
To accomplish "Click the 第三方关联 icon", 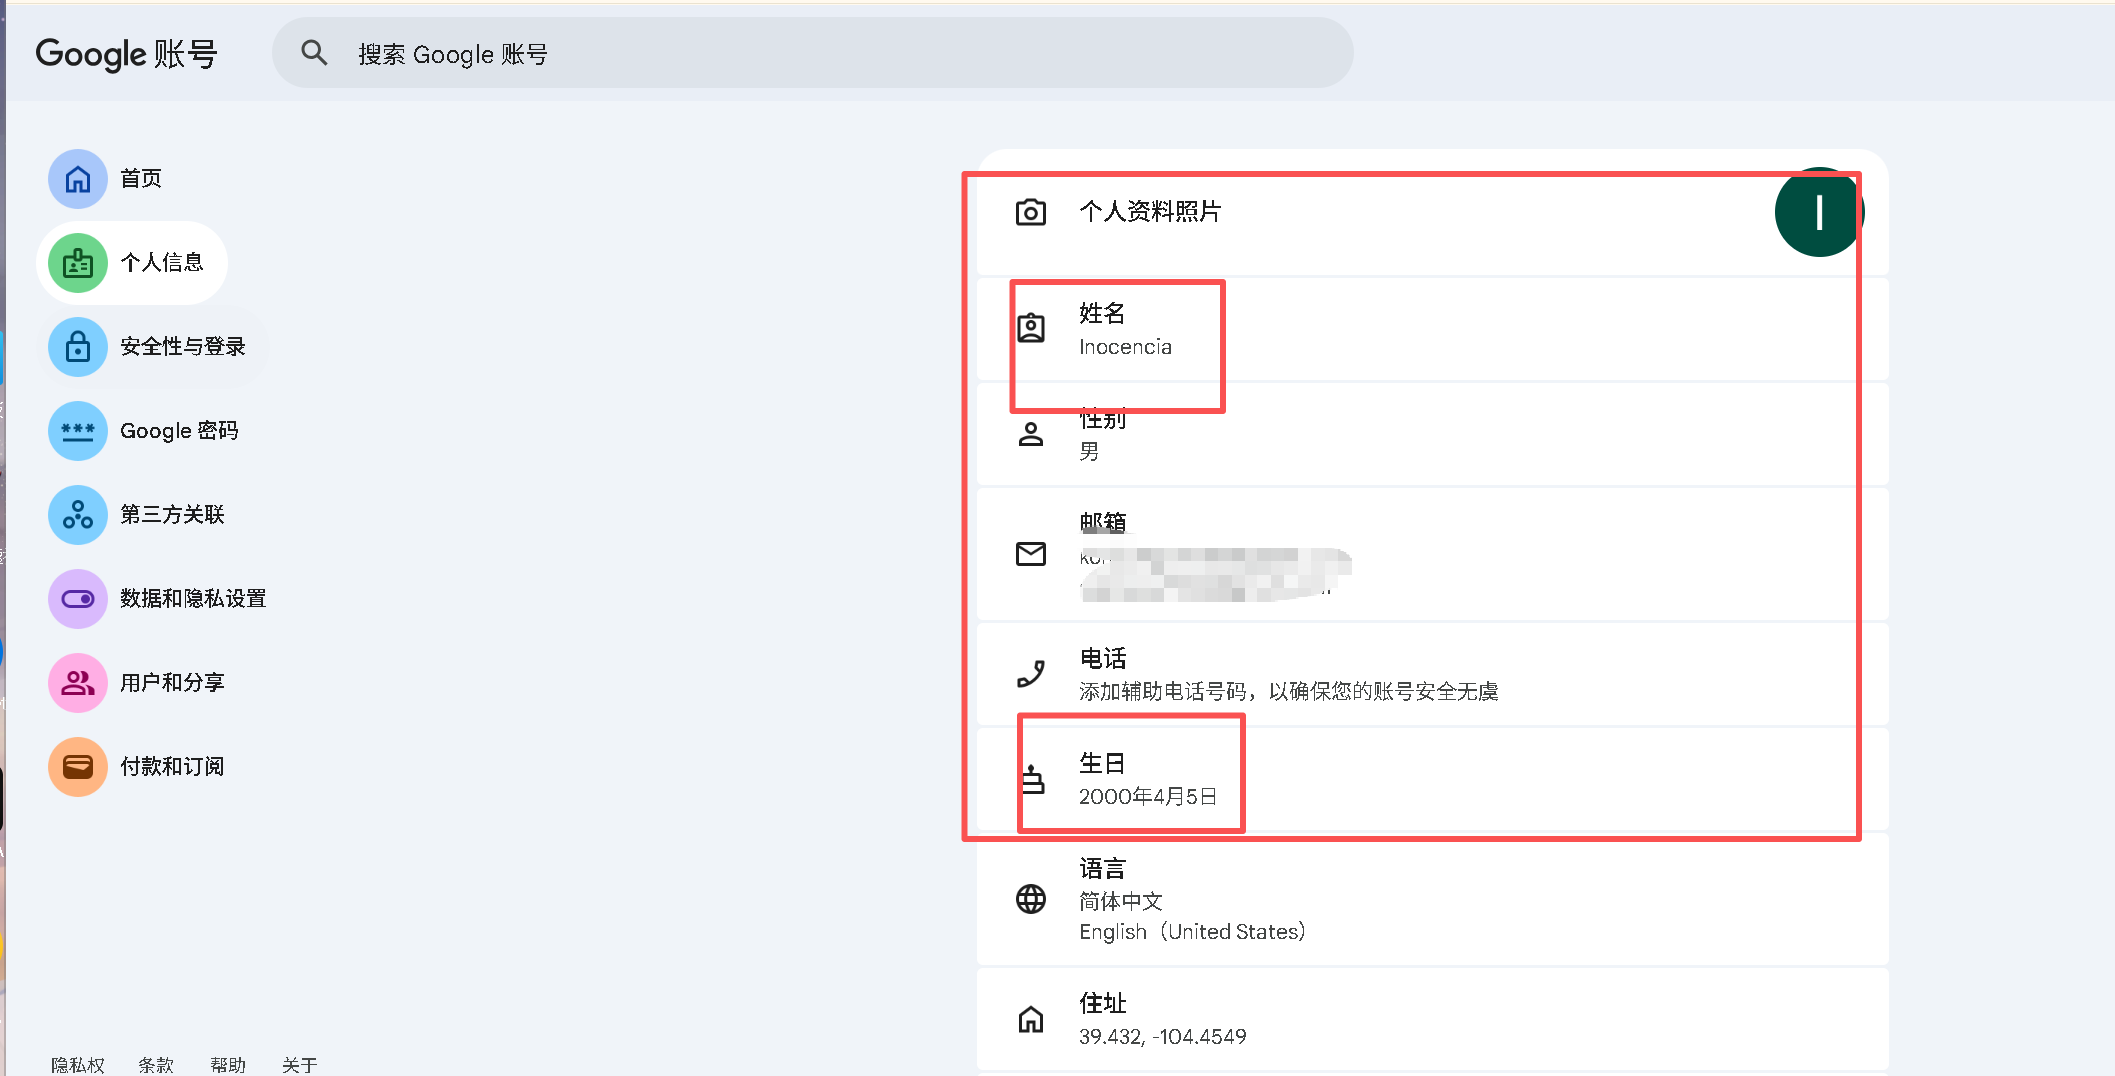I will point(78,515).
